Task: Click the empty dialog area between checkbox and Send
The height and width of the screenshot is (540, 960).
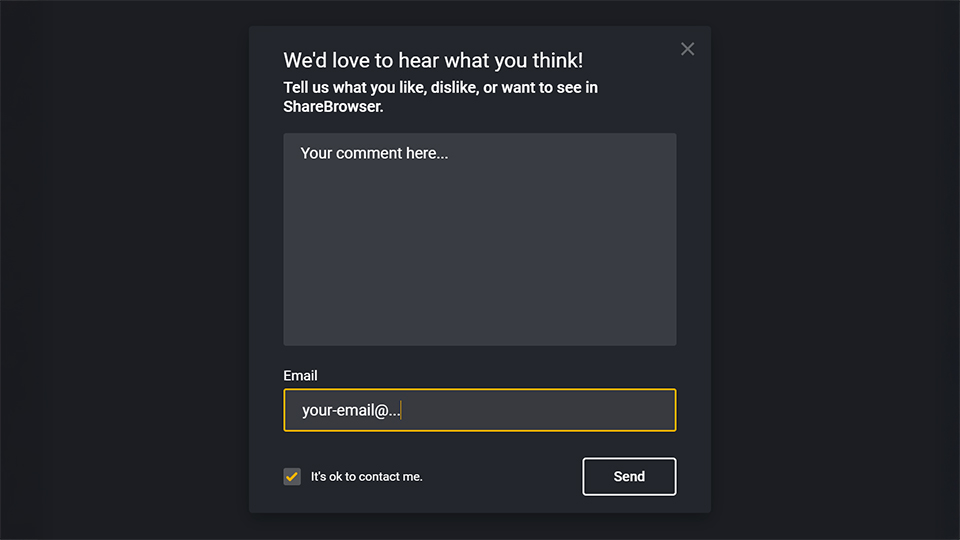Action: click(x=502, y=476)
